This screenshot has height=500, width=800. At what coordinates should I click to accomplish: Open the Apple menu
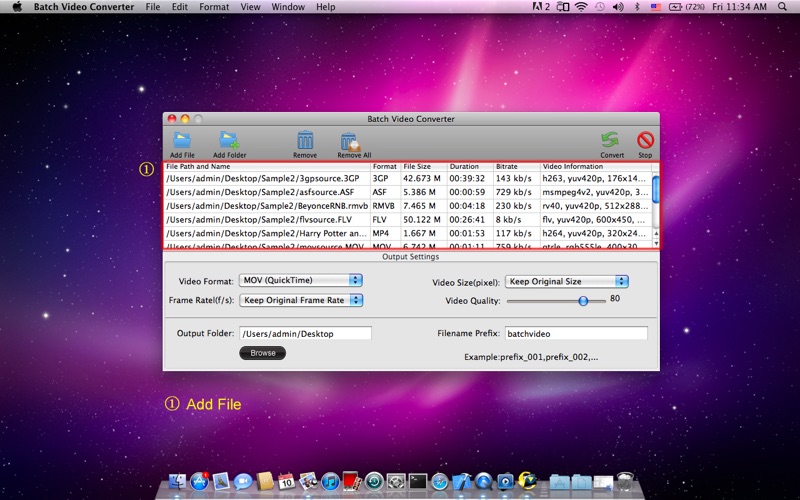[17, 7]
